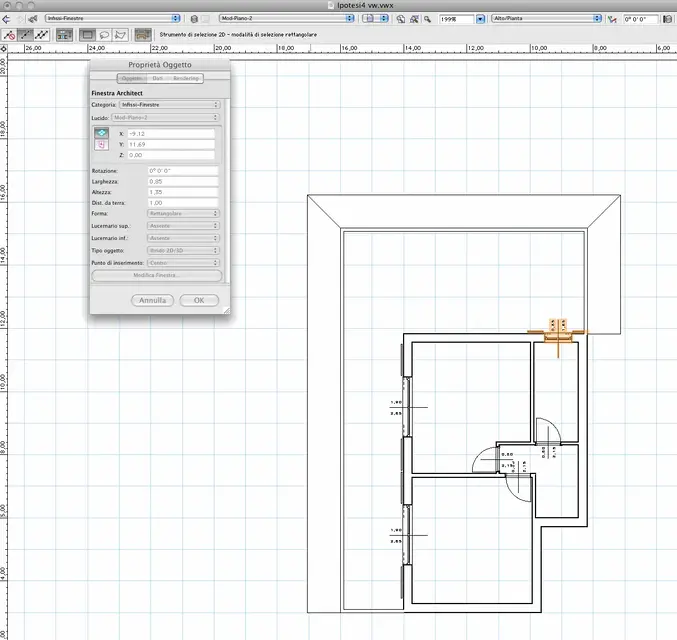Switch to the Rendering tab
Screen dimensions: 677x640
pyautogui.click(x=186, y=78)
